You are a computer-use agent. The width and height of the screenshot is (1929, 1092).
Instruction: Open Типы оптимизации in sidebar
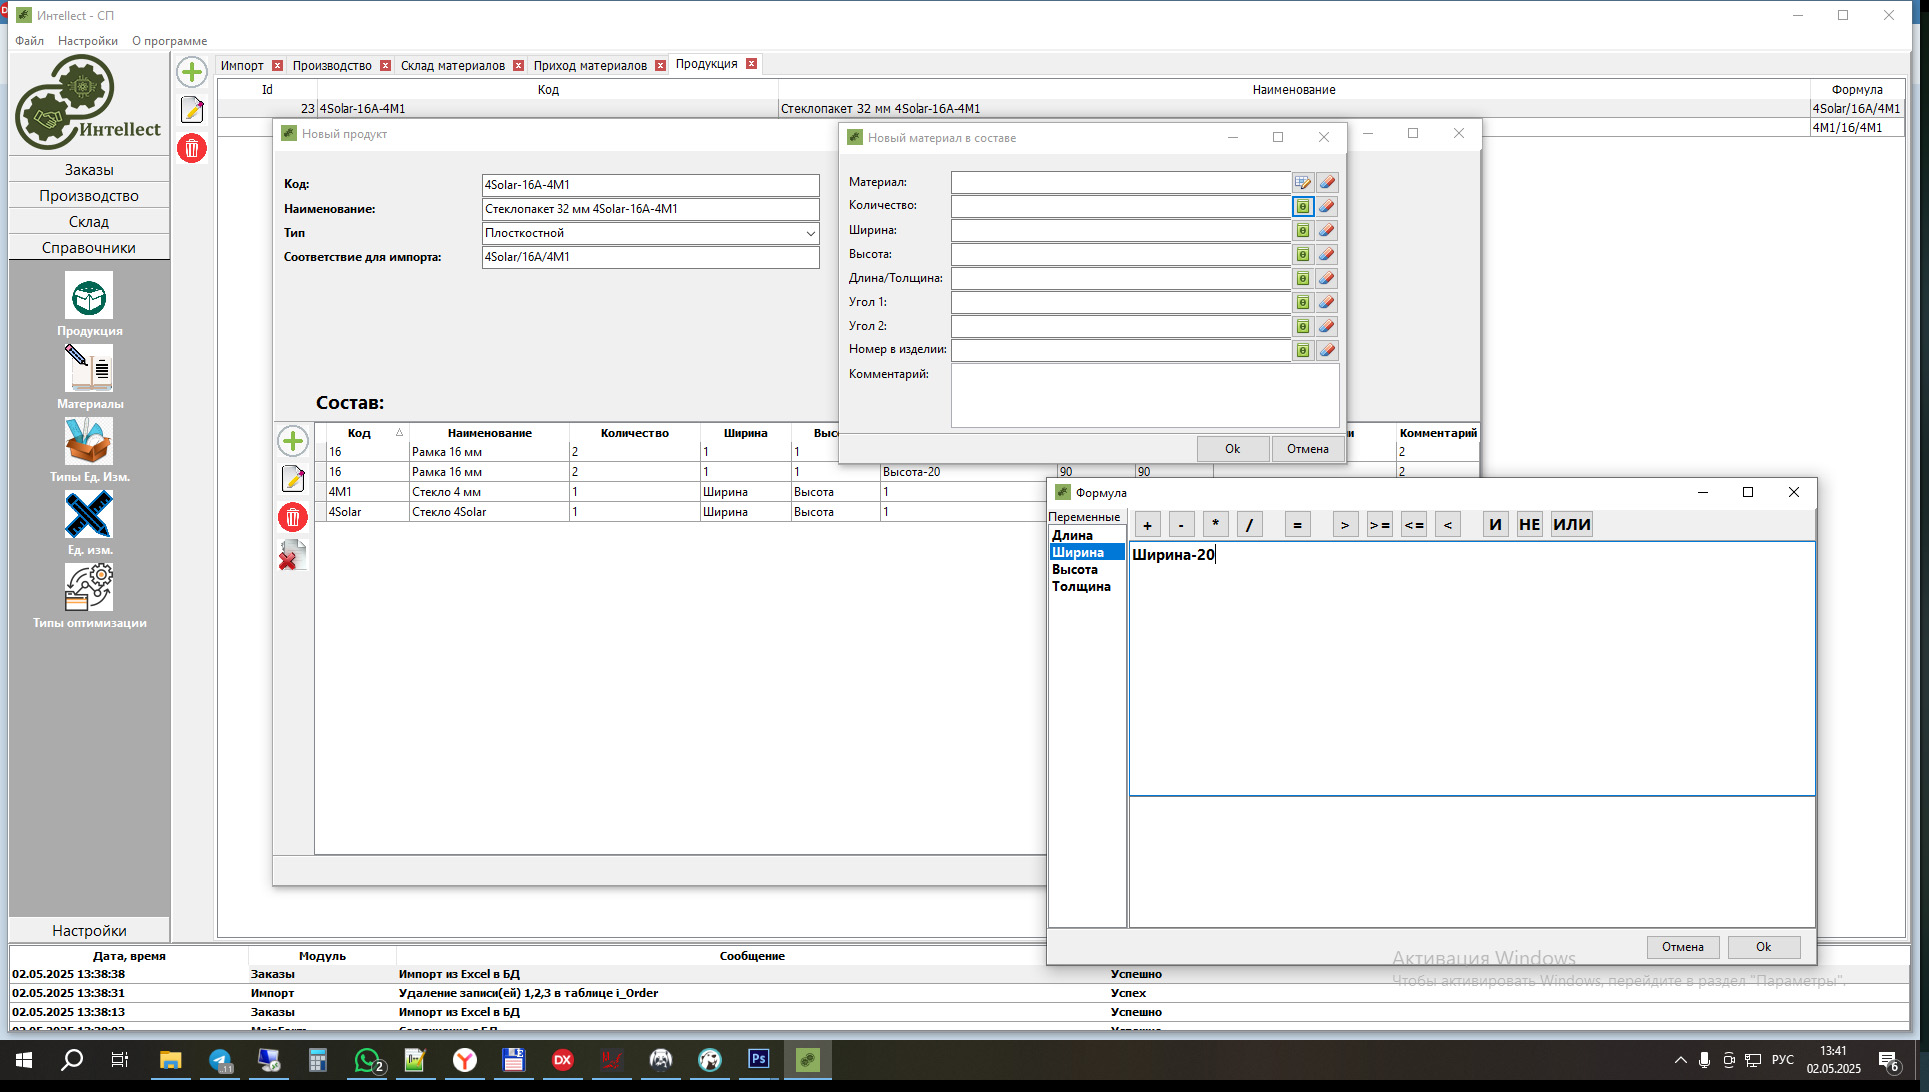coord(89,588)
